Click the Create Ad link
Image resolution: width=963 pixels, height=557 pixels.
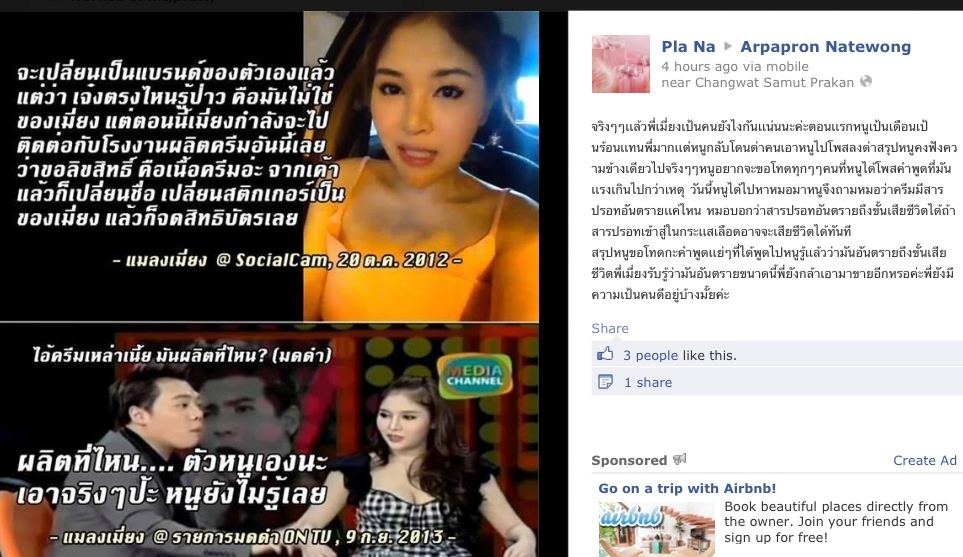(x=924, y=461)
